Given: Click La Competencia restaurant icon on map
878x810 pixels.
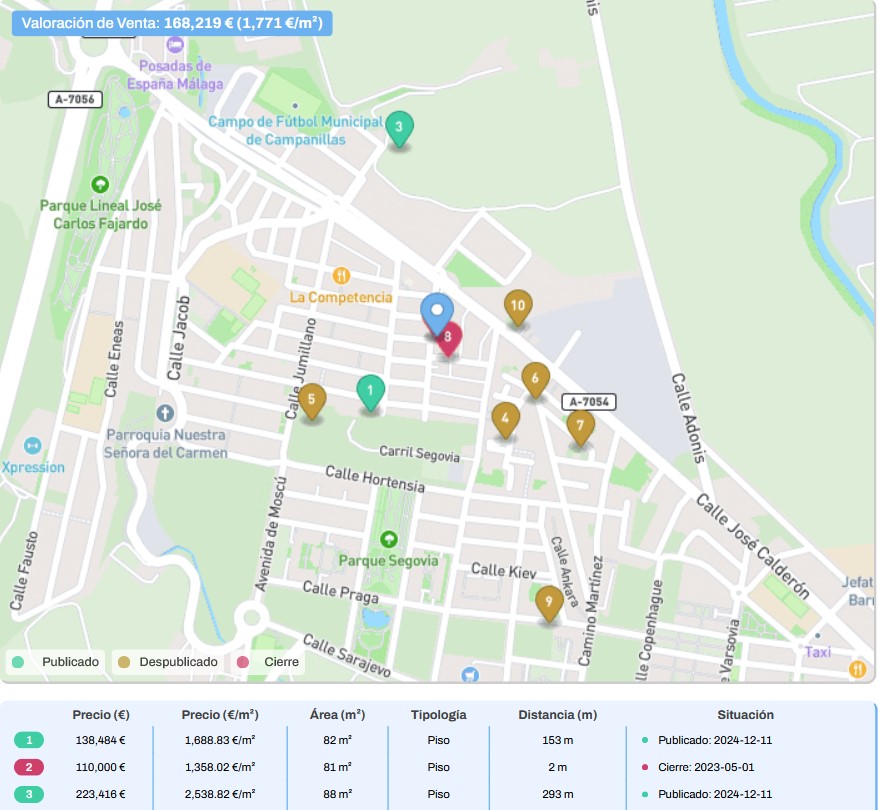Looking at the screenshot, I should click(x=342, y=275).
